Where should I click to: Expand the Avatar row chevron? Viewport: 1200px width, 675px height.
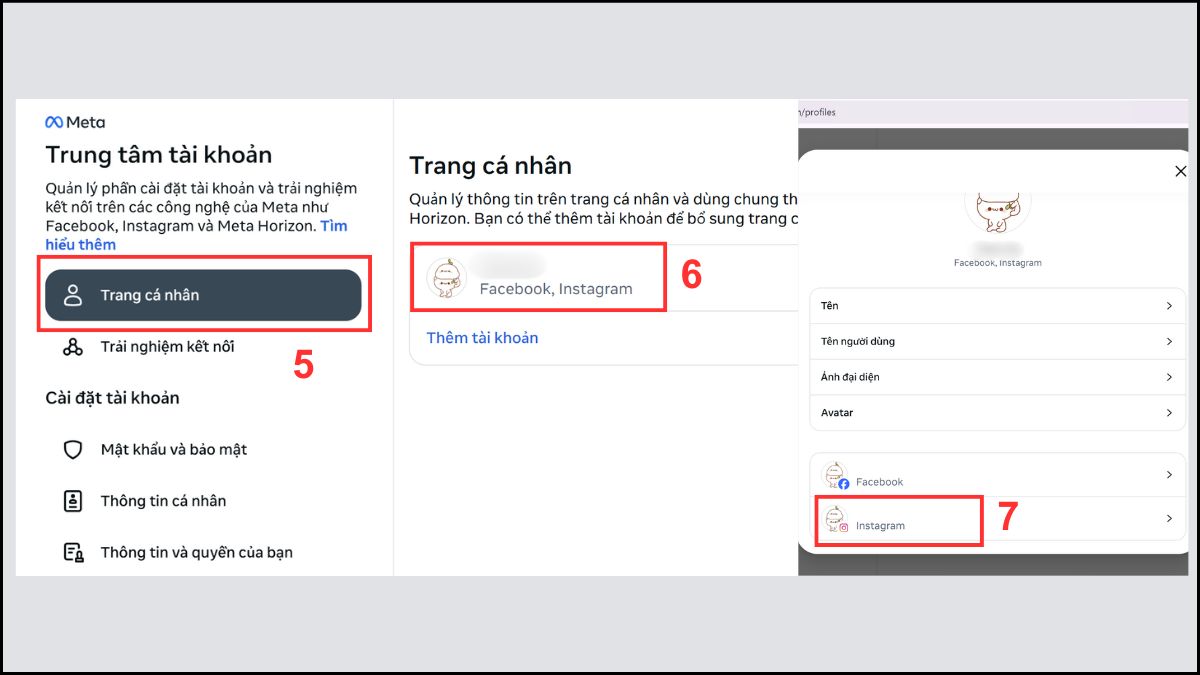coord(1169,412)
